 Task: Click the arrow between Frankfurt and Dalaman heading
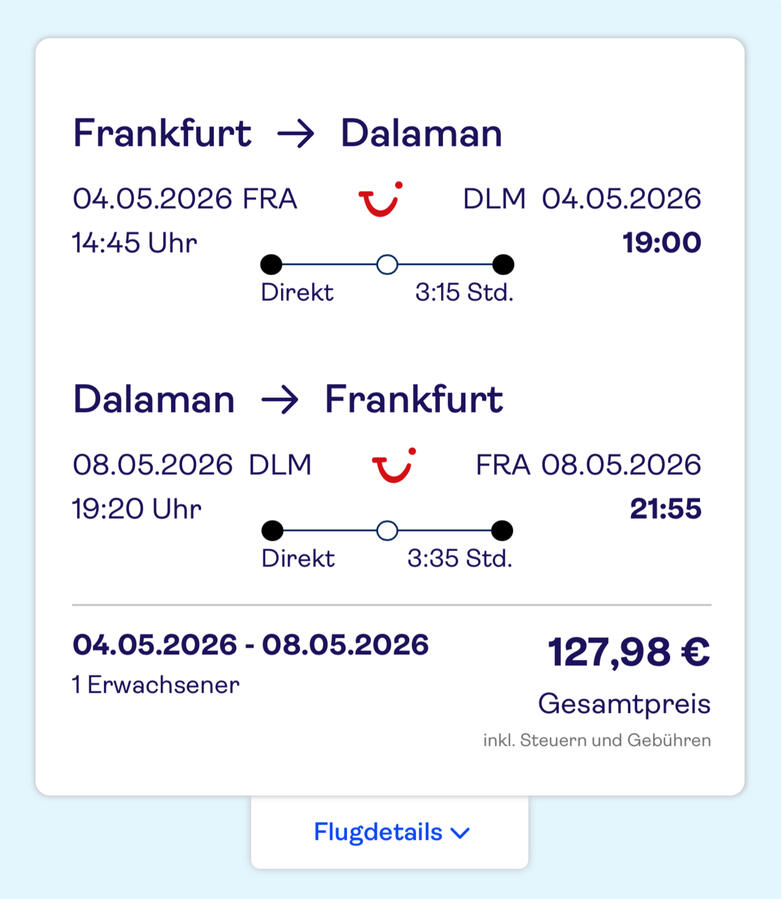[x=295, y=134]
